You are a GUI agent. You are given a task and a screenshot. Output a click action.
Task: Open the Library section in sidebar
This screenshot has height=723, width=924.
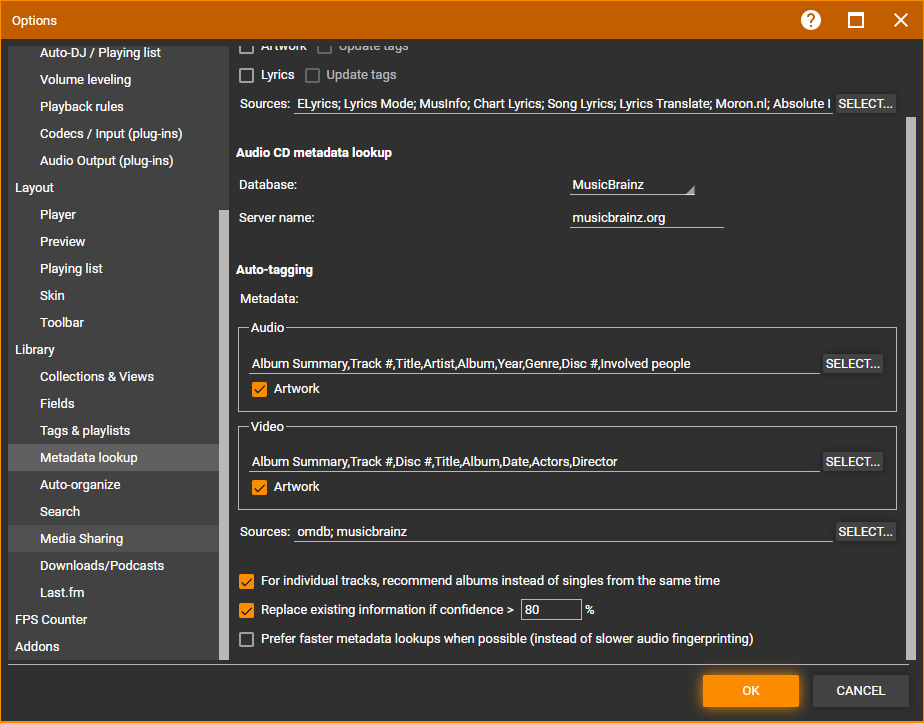coord(35,350)
